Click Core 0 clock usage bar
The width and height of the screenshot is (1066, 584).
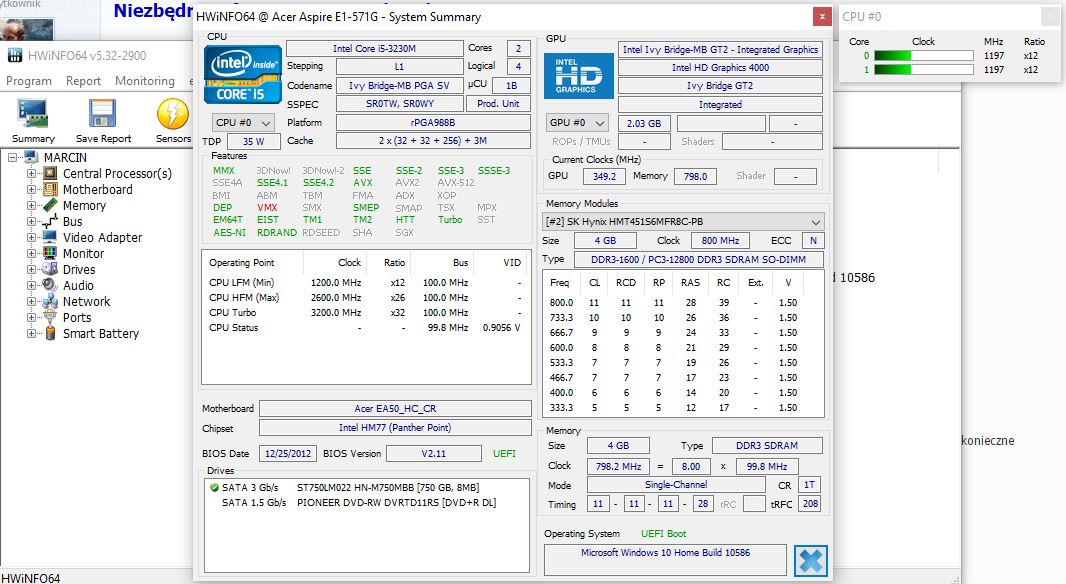click(924, 56)
